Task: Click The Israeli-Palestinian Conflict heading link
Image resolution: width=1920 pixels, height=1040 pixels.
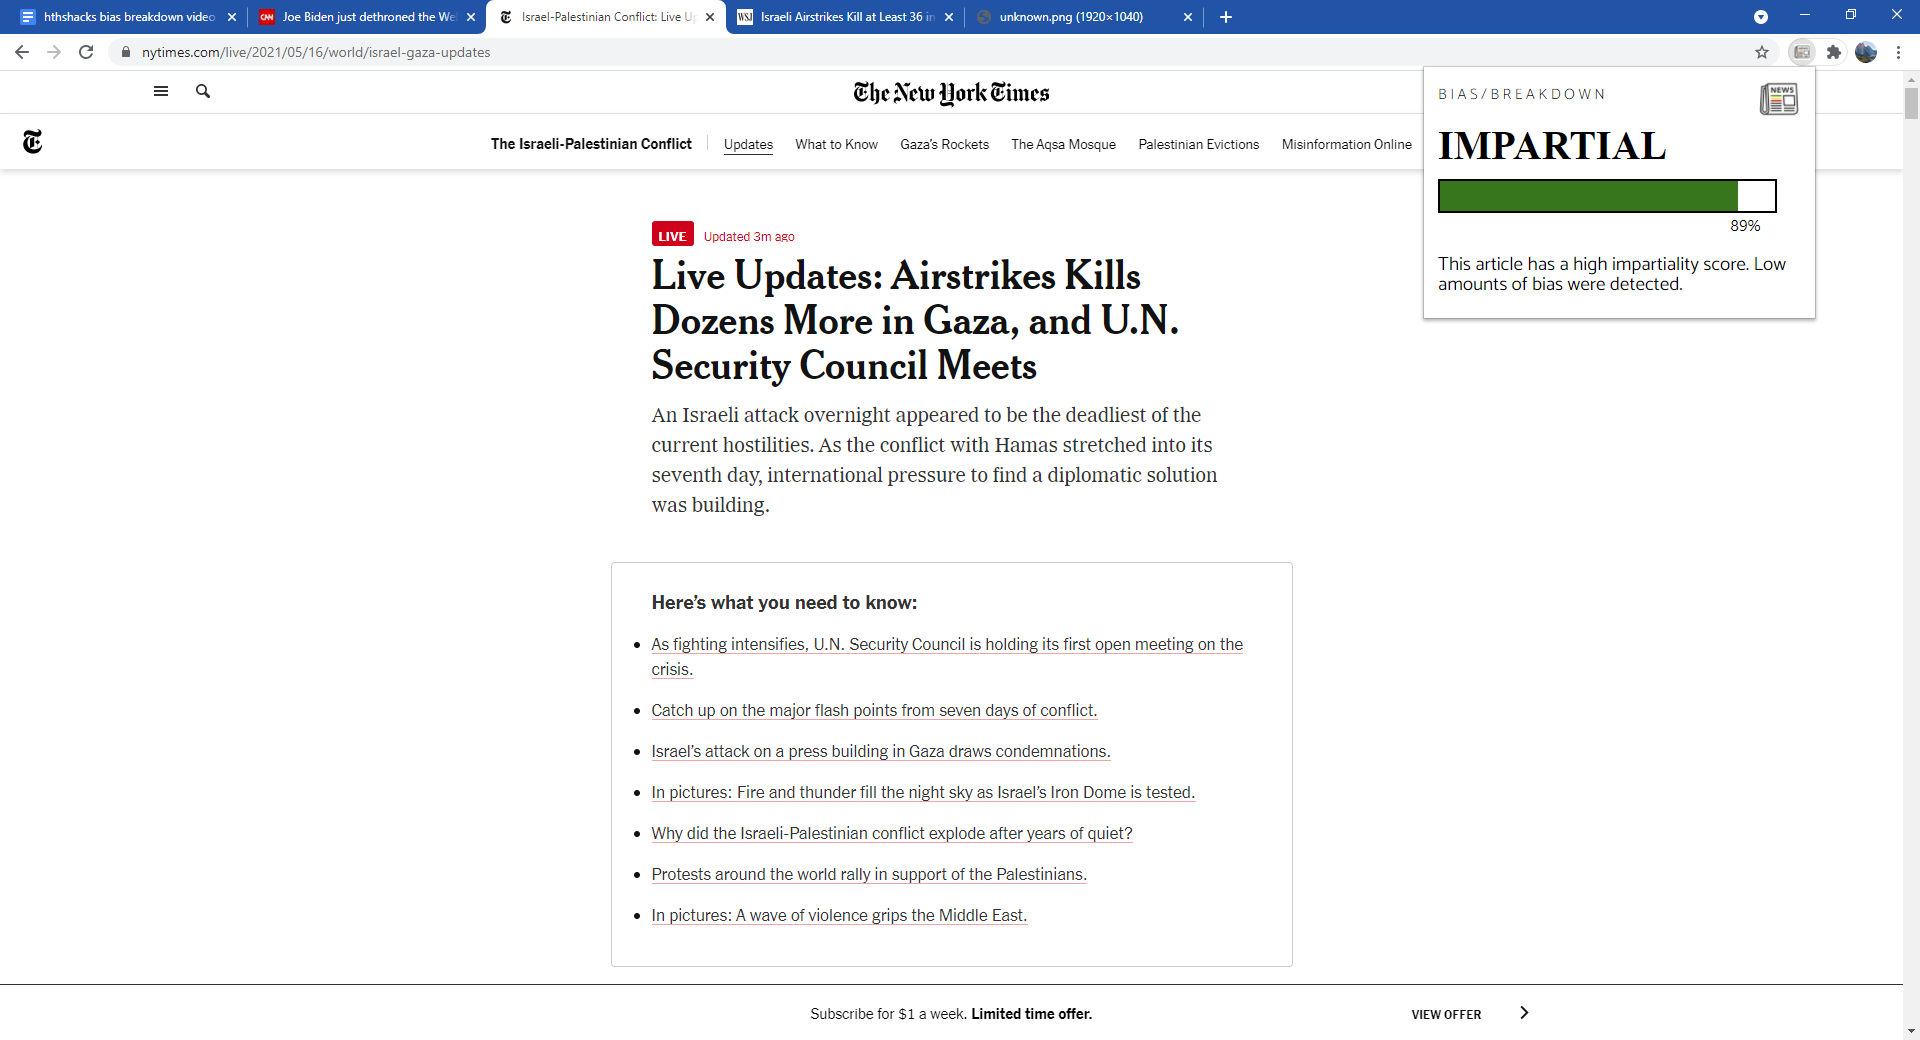Action: [x=591, y=144]
